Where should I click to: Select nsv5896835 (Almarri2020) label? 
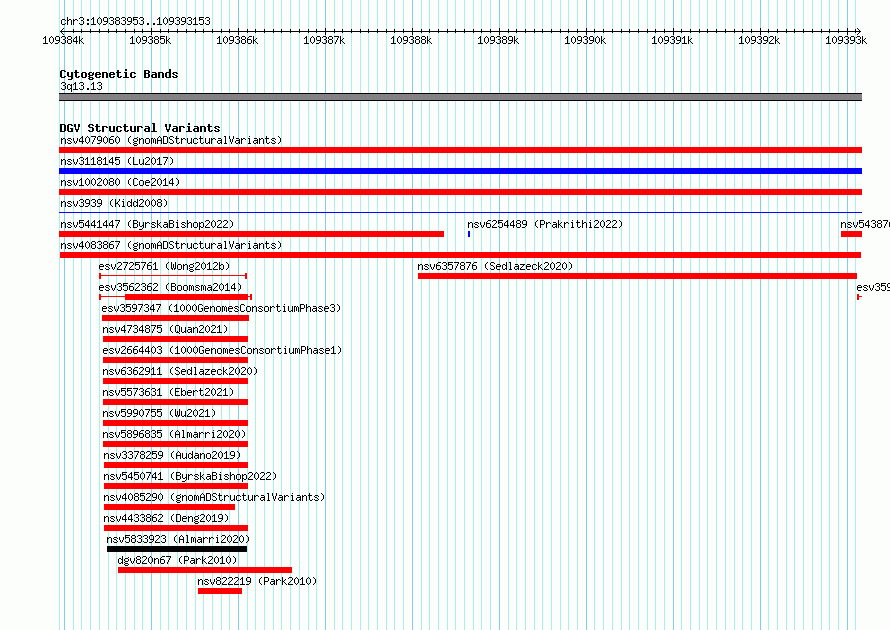coord(174,434)
